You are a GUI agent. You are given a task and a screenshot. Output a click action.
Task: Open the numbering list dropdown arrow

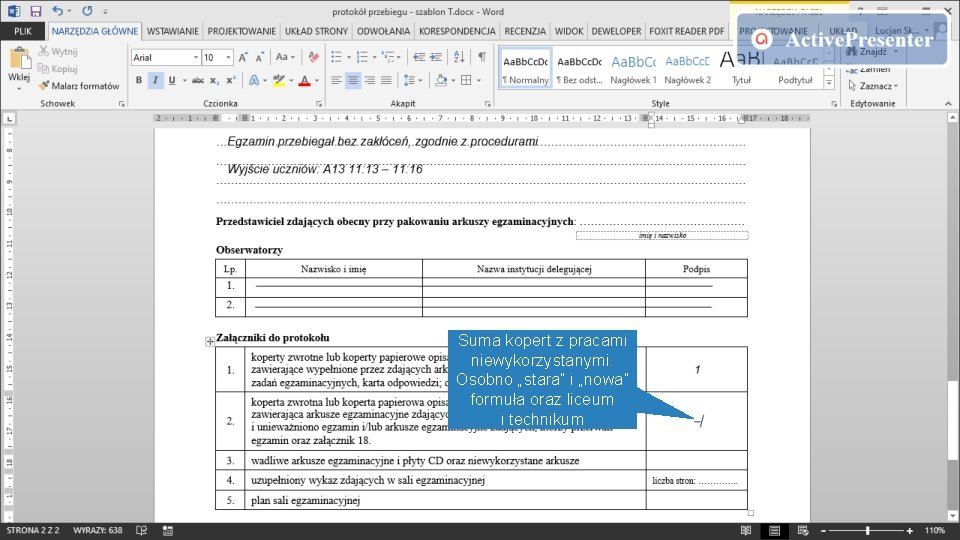coord(375,58)
